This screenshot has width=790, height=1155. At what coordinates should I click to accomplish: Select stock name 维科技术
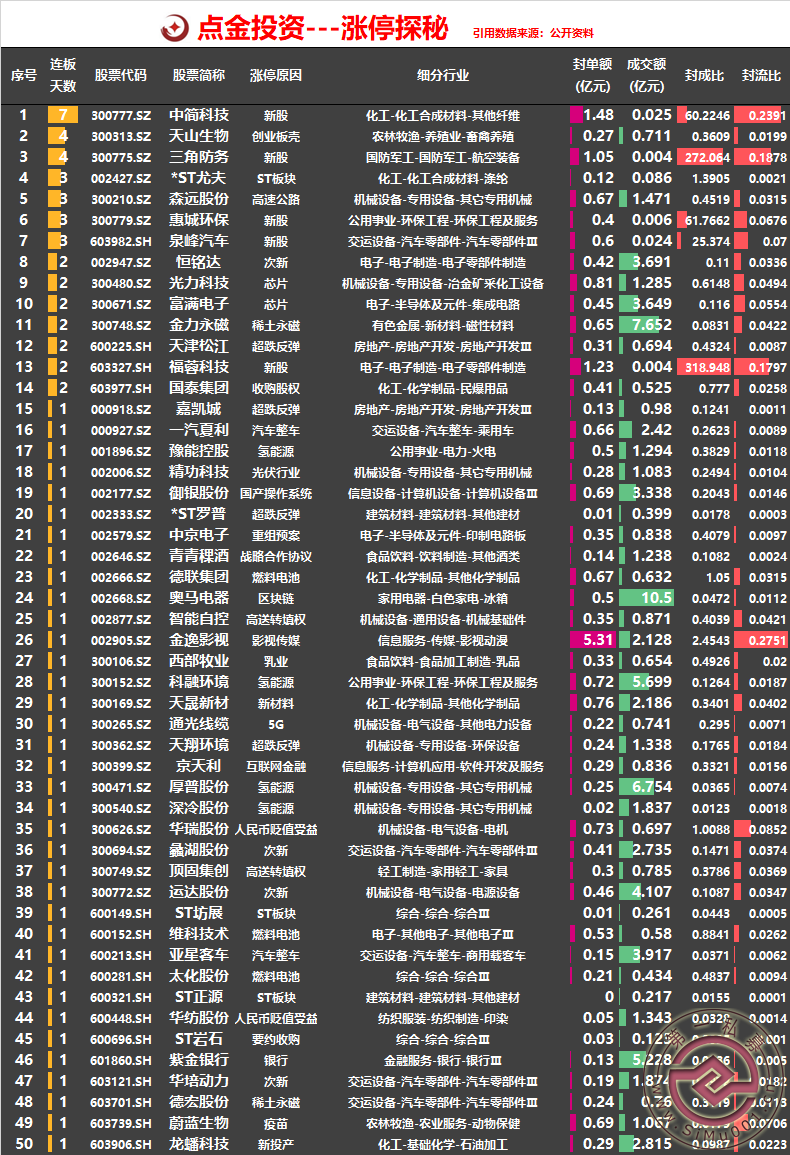click(x=199, y=934)
